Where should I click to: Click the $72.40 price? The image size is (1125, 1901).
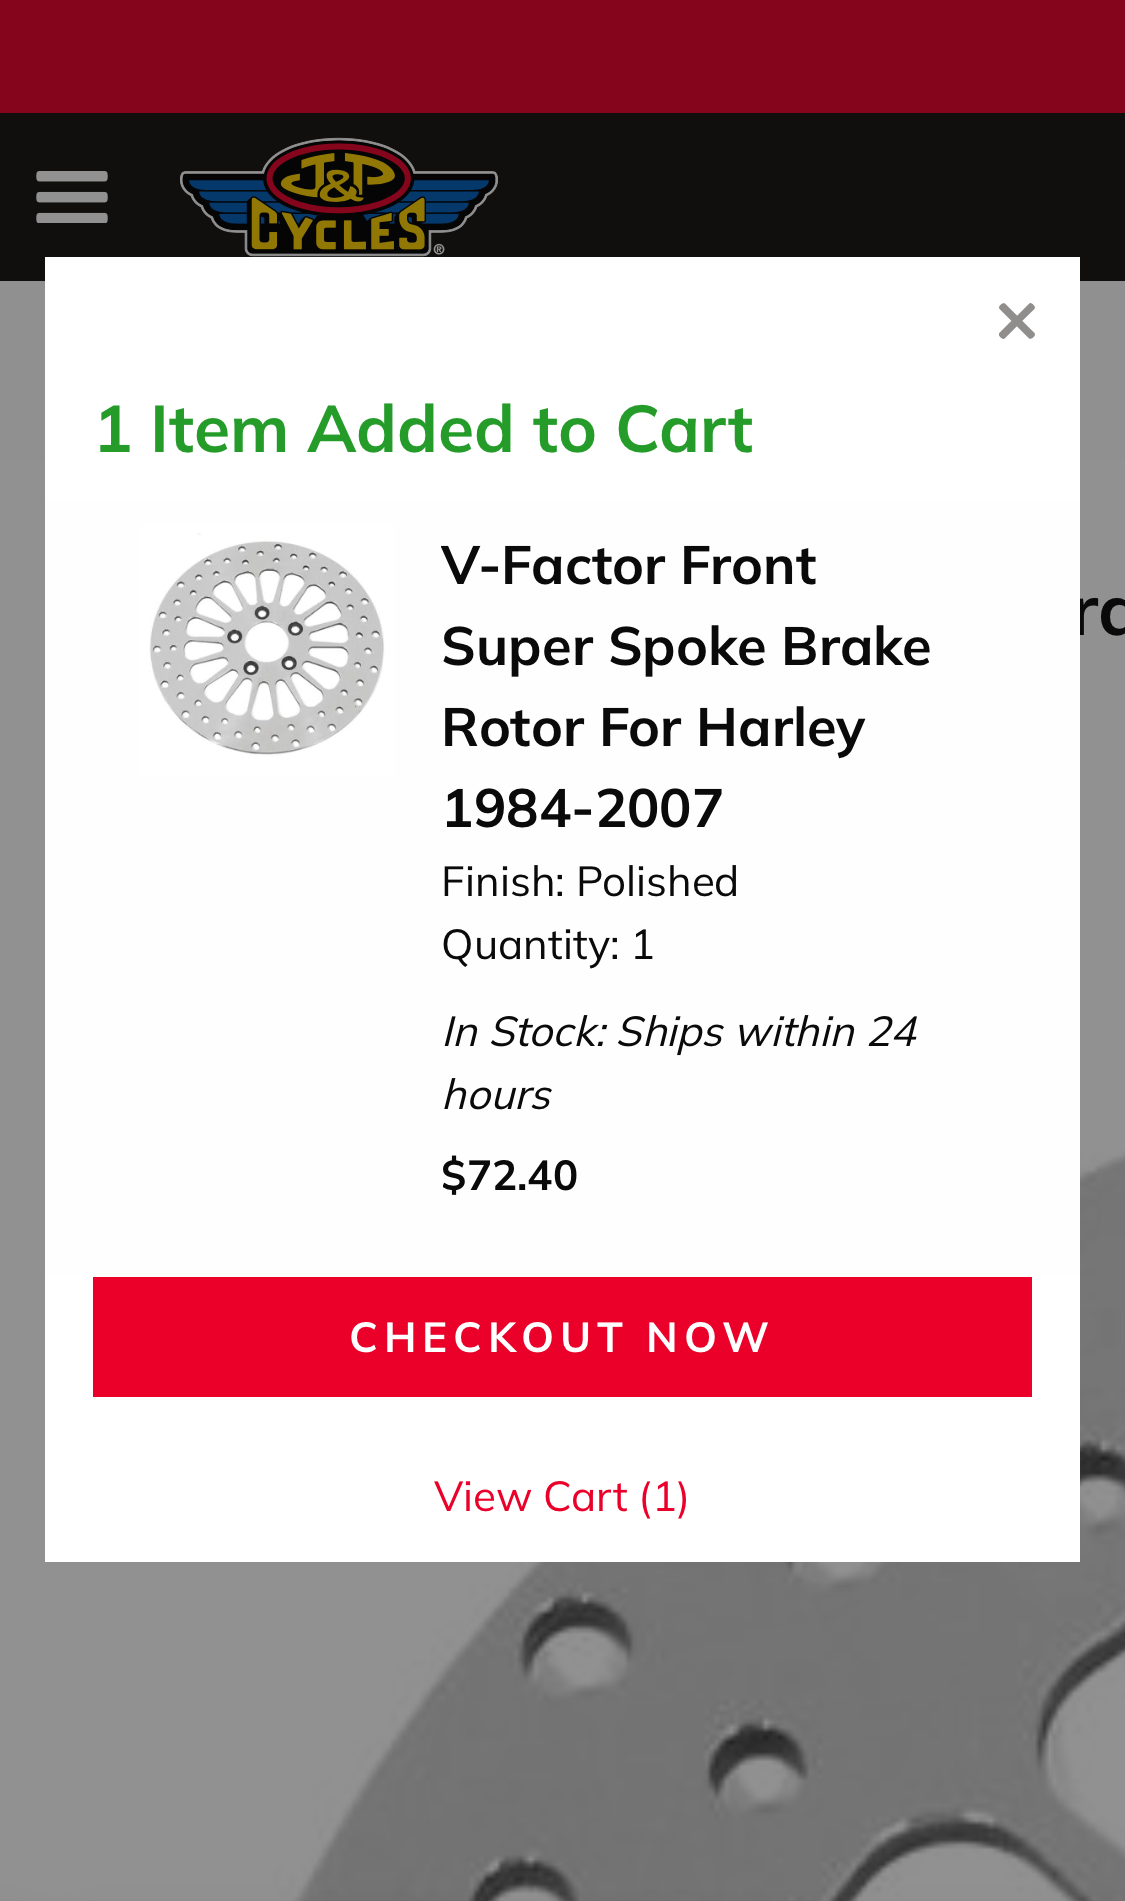click(x=509, y=1175)
